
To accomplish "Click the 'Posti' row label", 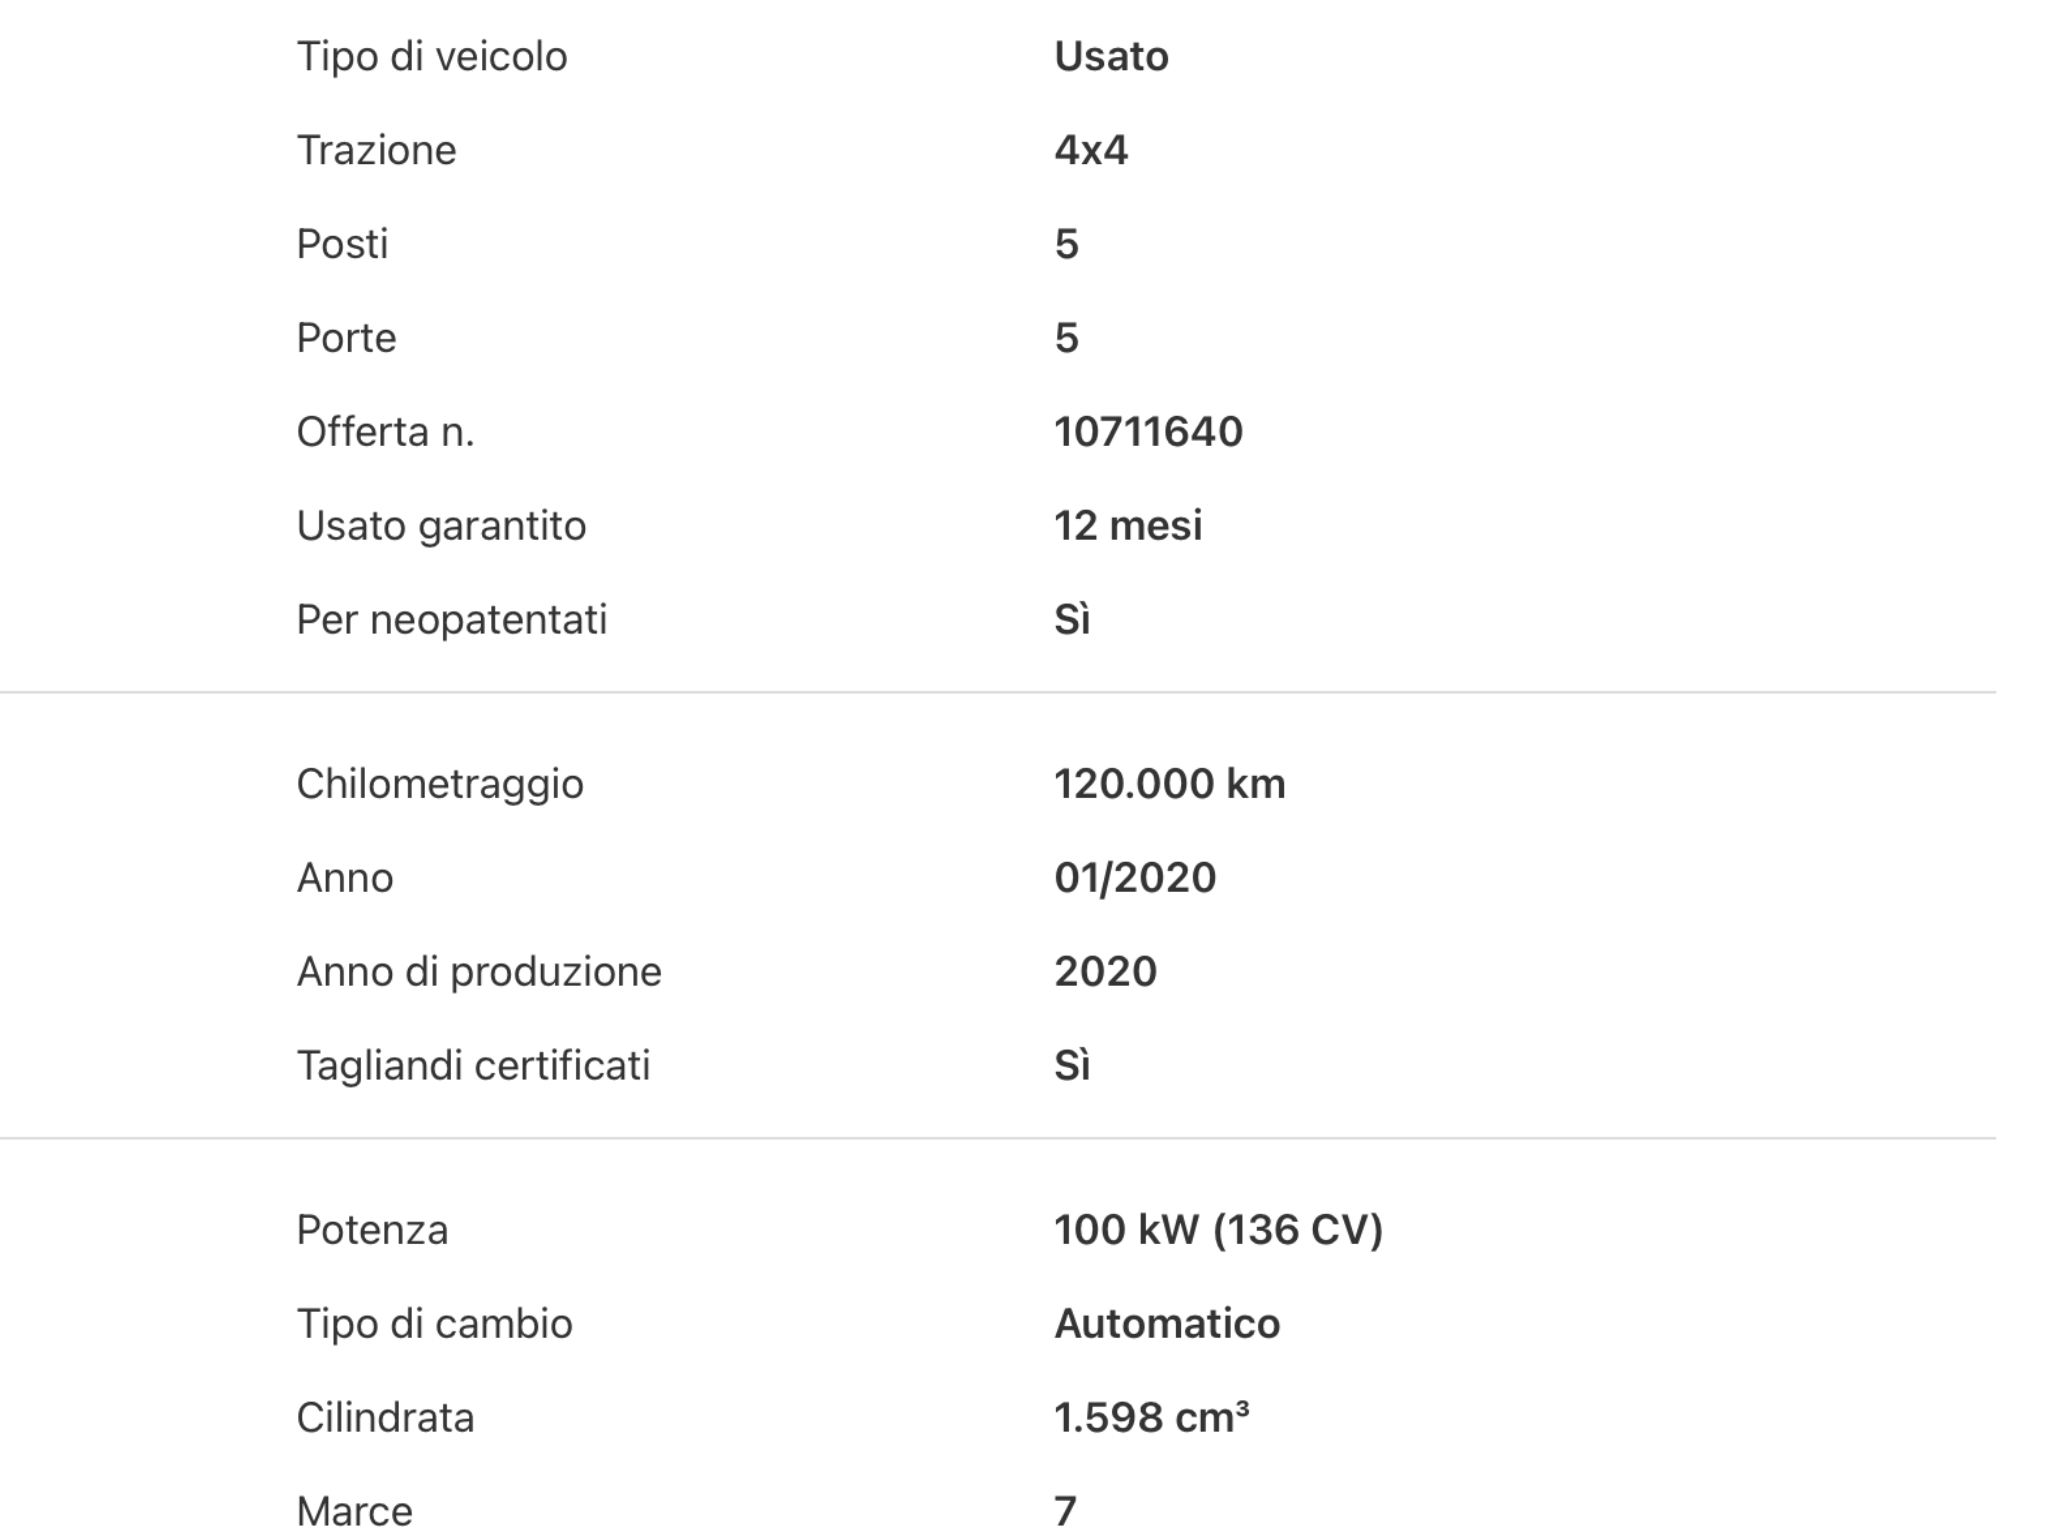I will (342, 245).
